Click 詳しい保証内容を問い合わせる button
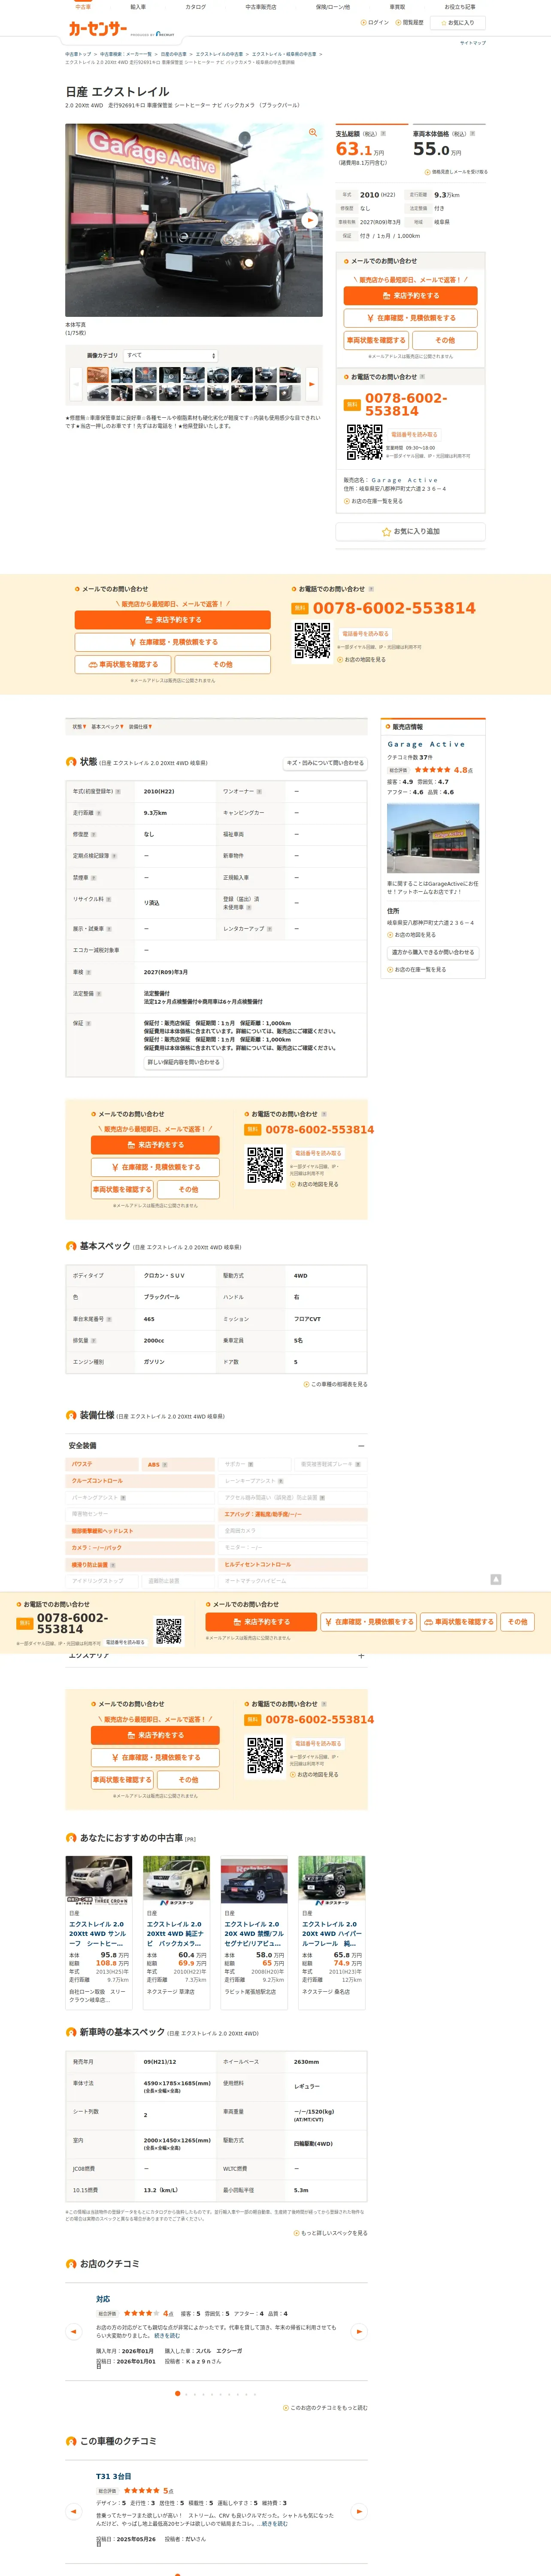Image resolution: width=551 pixels, height=2576 pixels. coord(184,1062)
